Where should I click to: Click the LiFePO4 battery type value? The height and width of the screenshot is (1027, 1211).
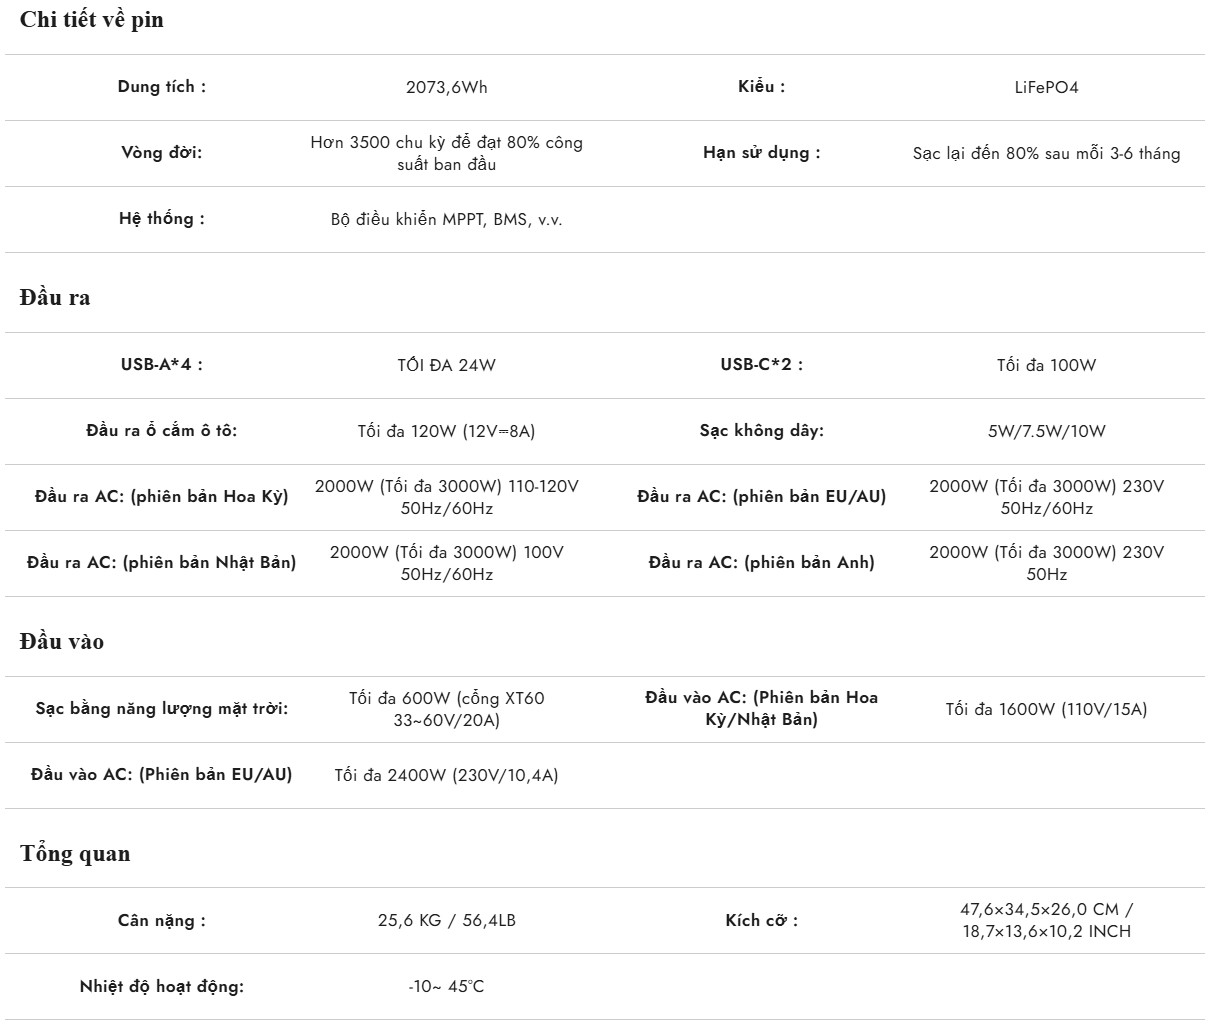[x=1046, y=87]
